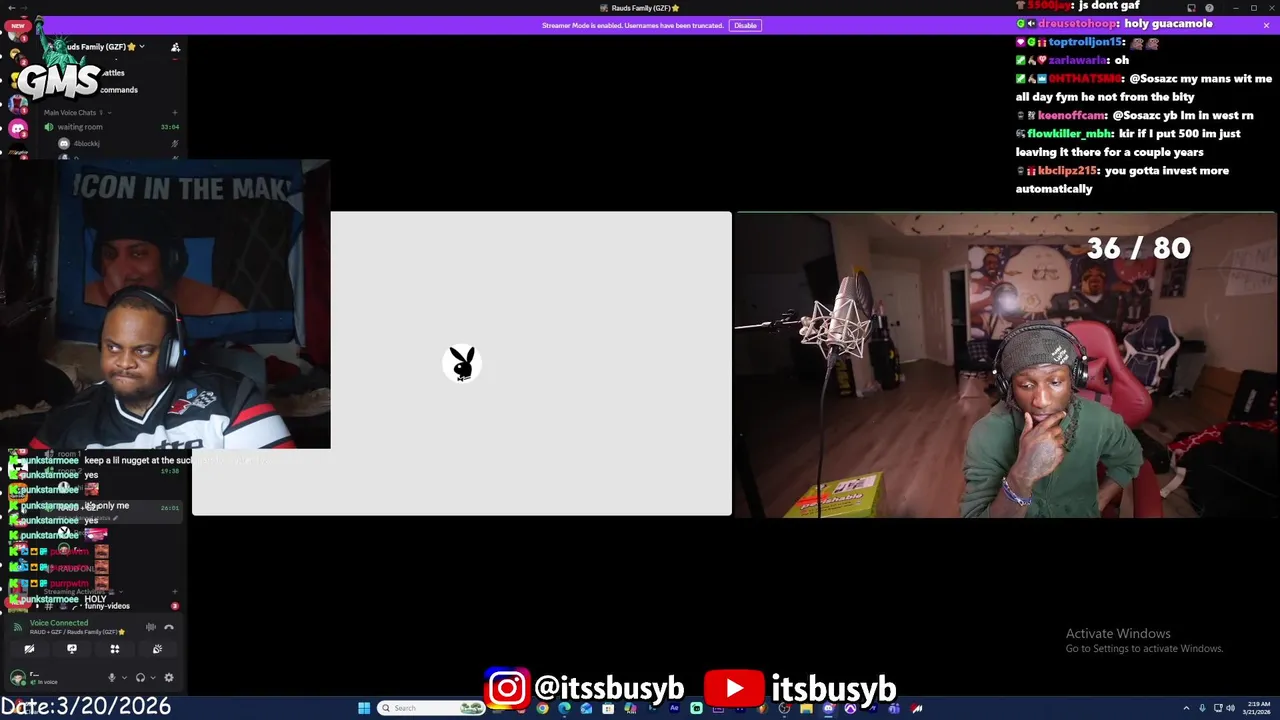
Task: Open pink Discord-logo server icon
Action: pos(17,128)
